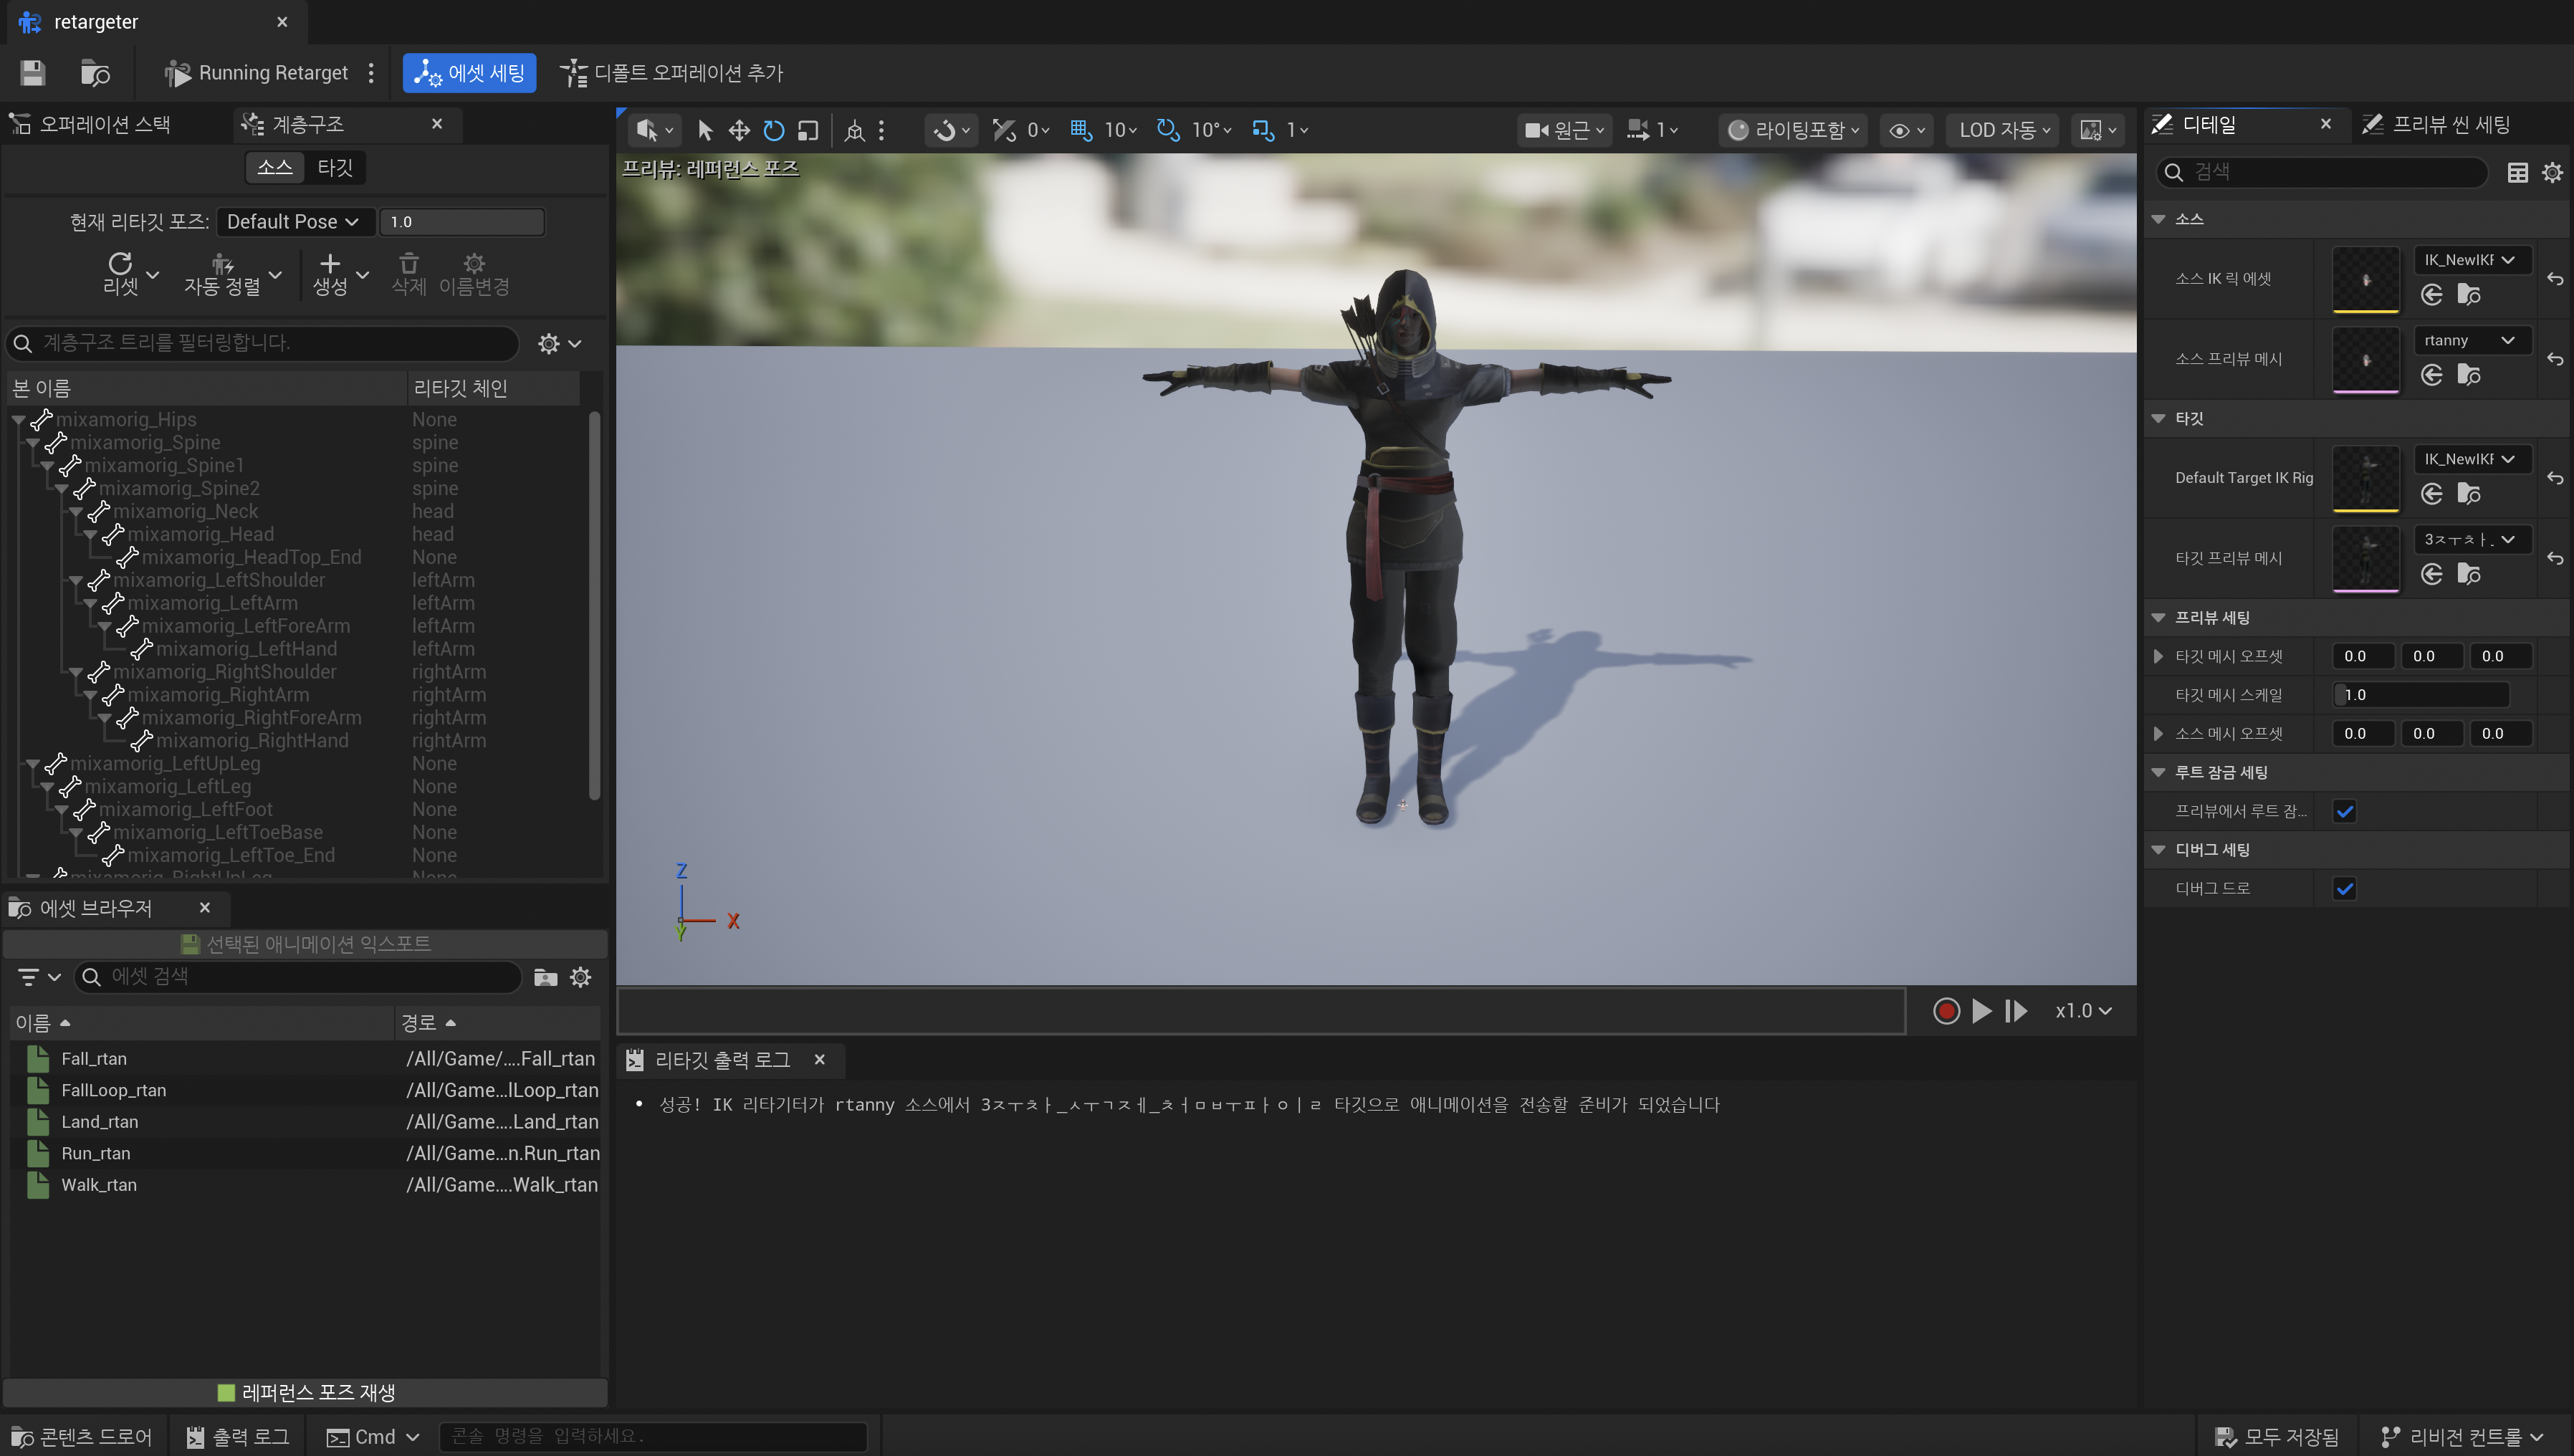Image resolution: width=2574 pixels, height=1456 pixels.
Task: Click 레퍼런스 포즈 재생 button
Action: 306,1392
